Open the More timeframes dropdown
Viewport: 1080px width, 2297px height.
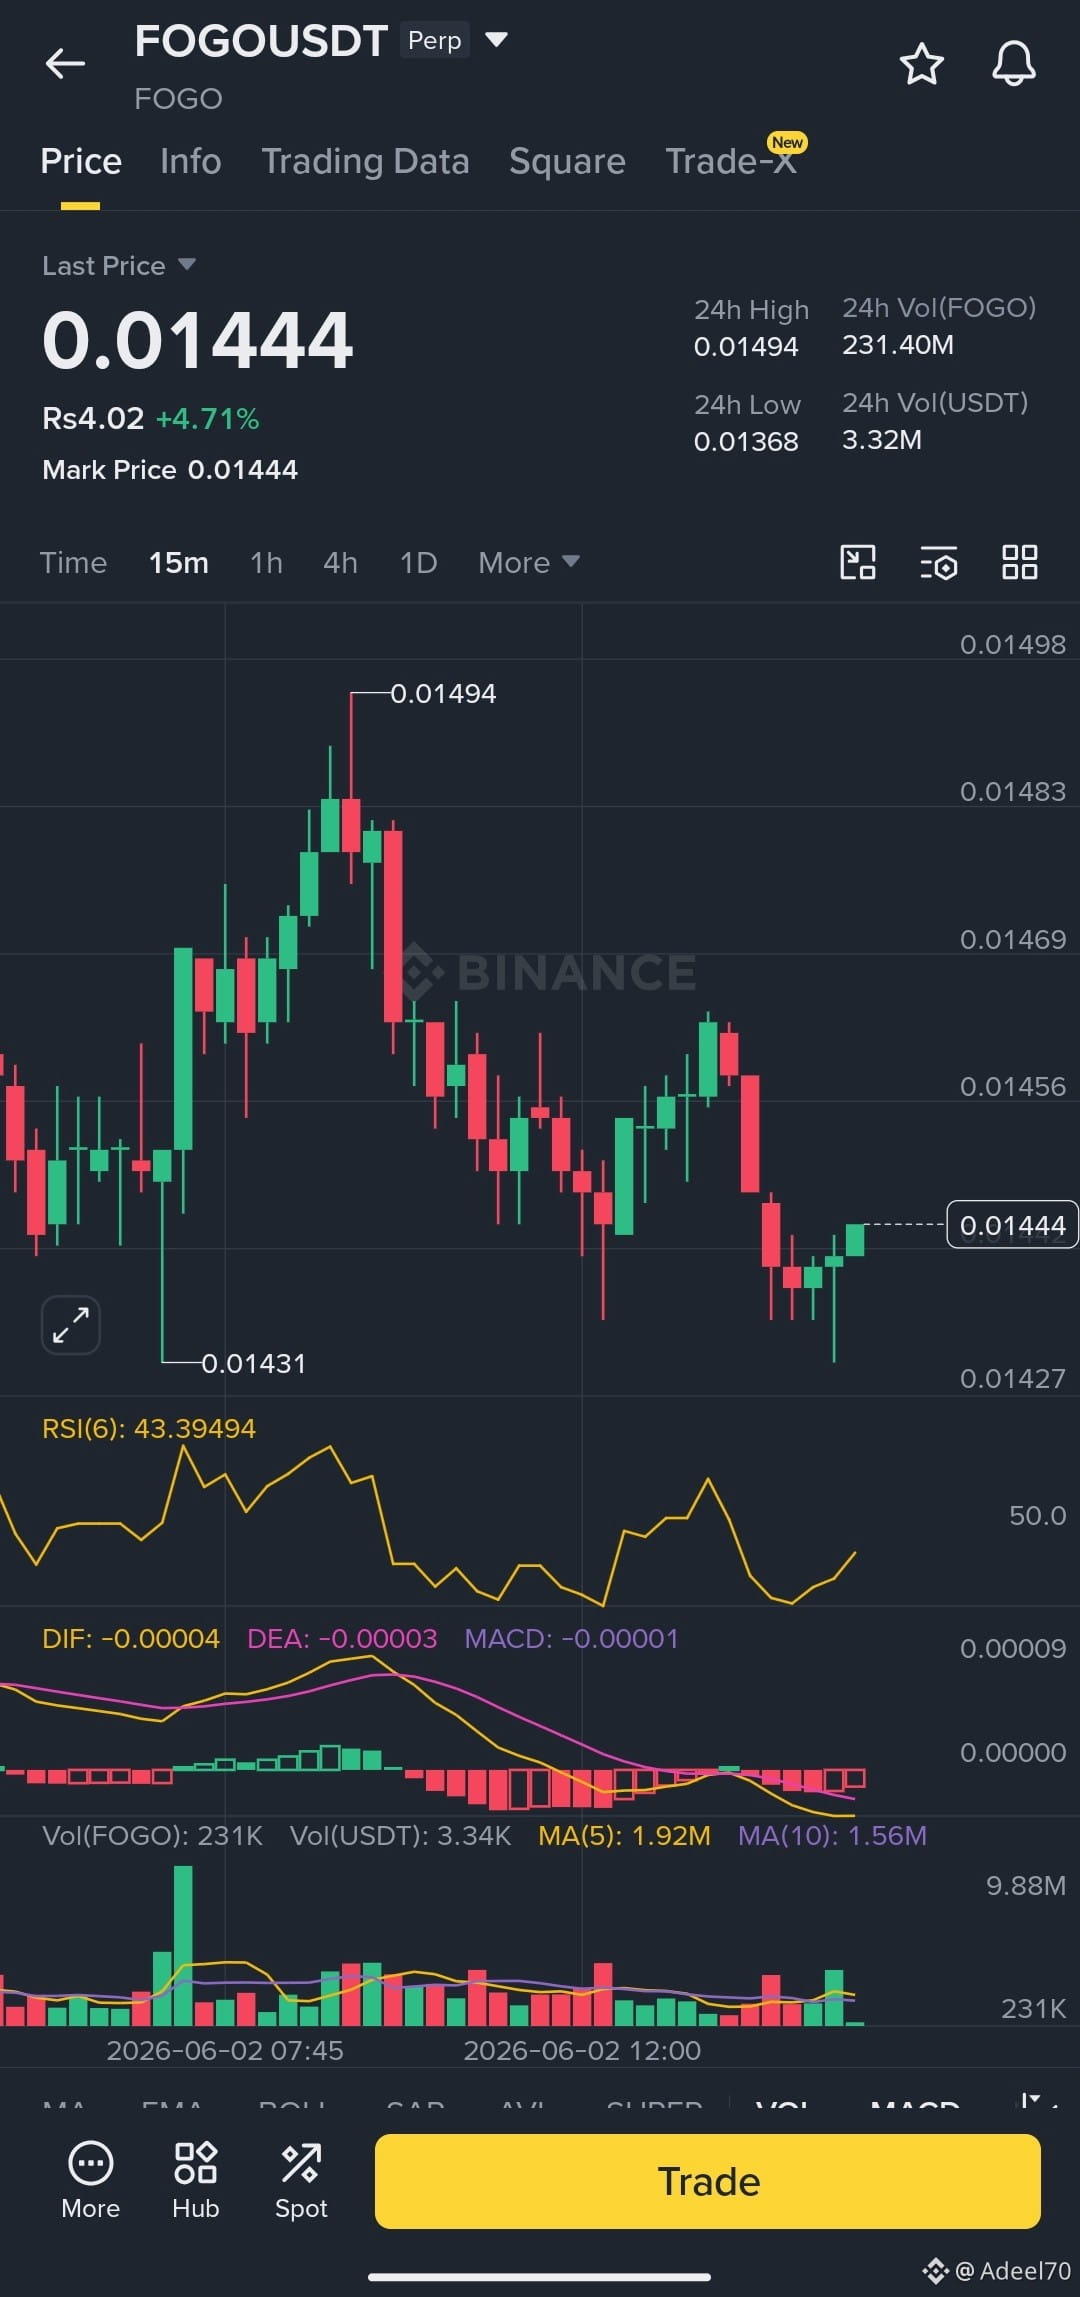point(529,563)
